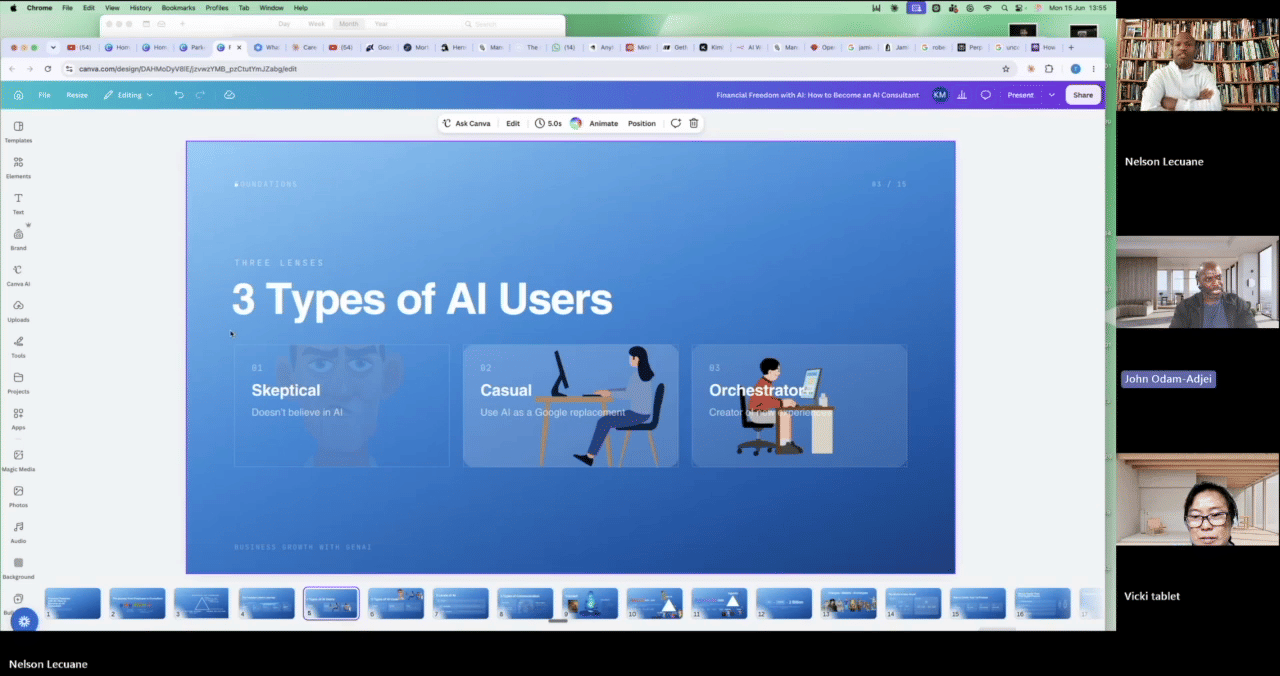Select the Skeptical card title

(x=286, y=390)
